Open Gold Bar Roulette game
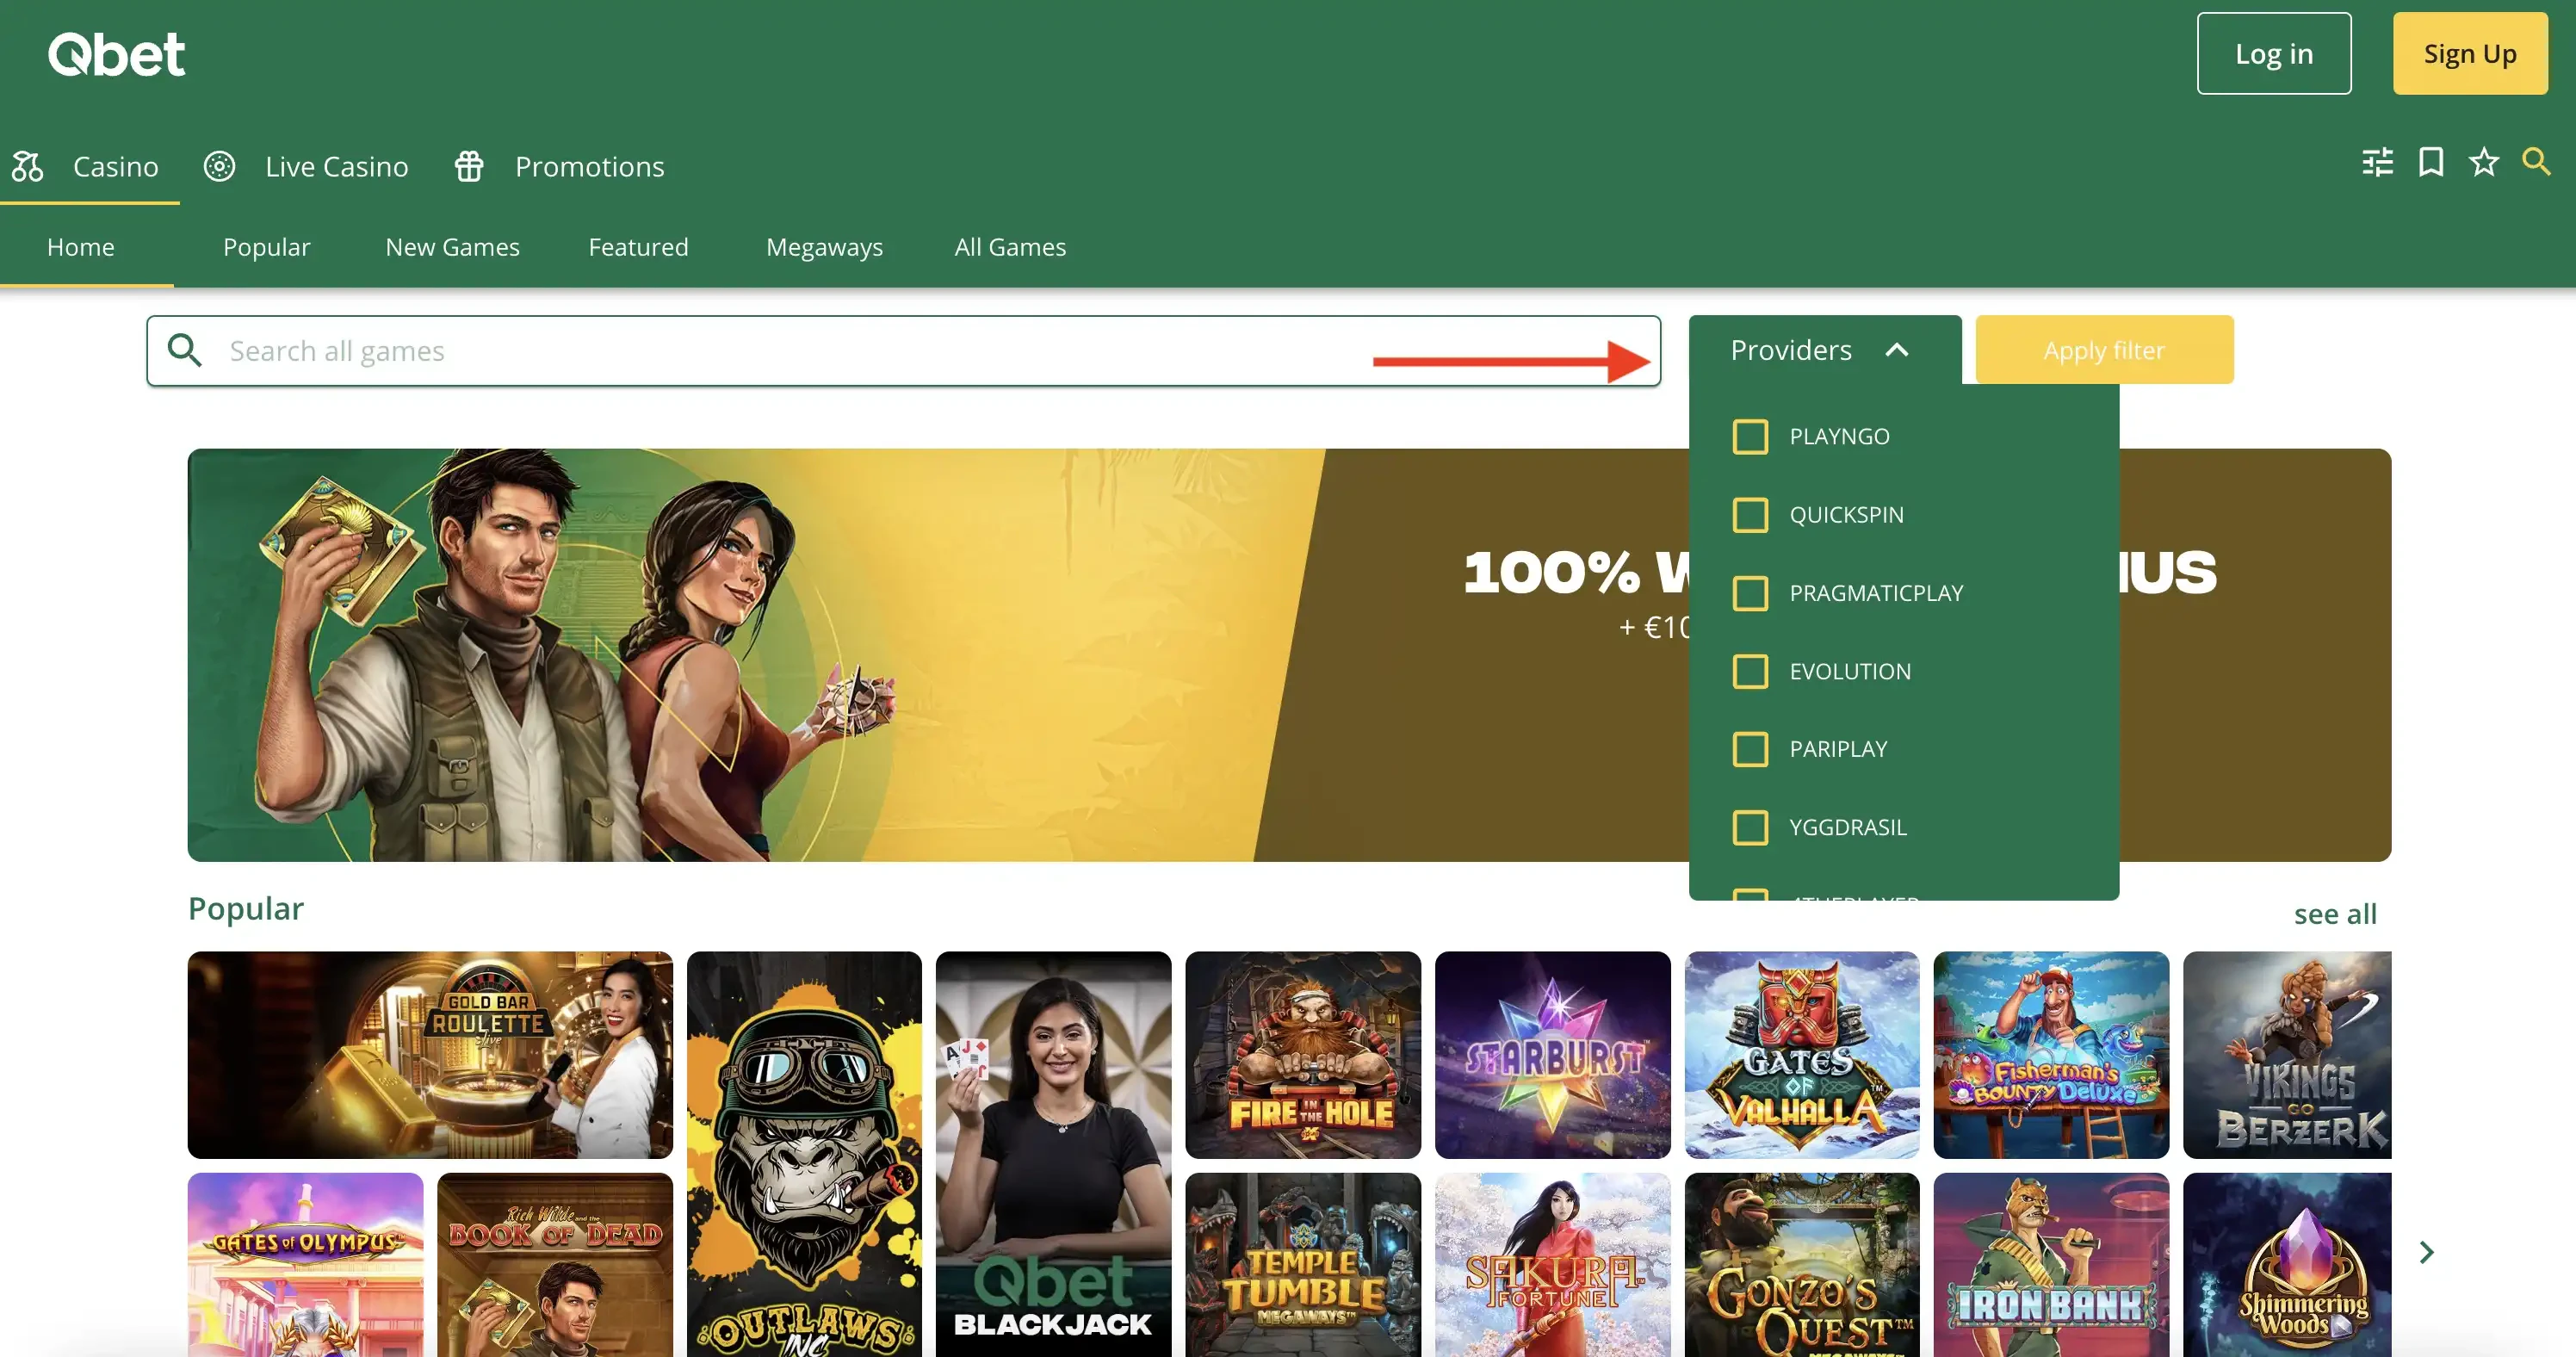This screenshot has width=2576, height=1357. (430, 1055)
